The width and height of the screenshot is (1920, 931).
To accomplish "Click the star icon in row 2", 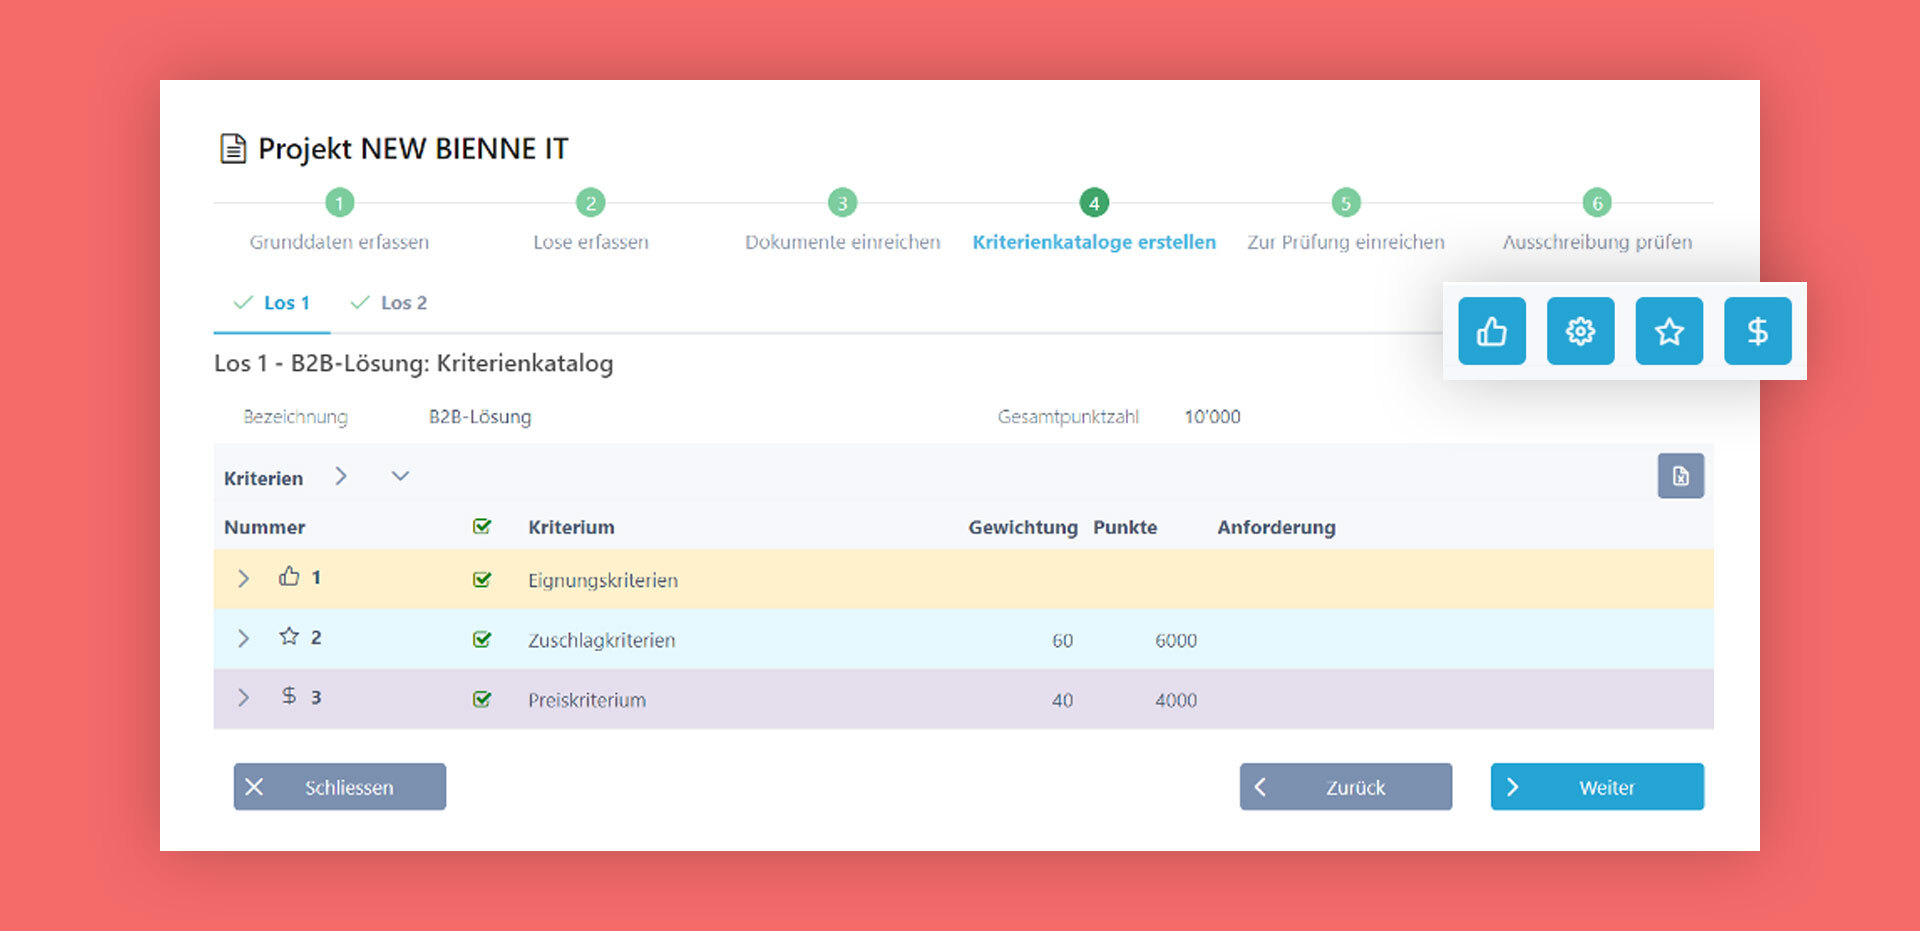I will tap(289, 636).
